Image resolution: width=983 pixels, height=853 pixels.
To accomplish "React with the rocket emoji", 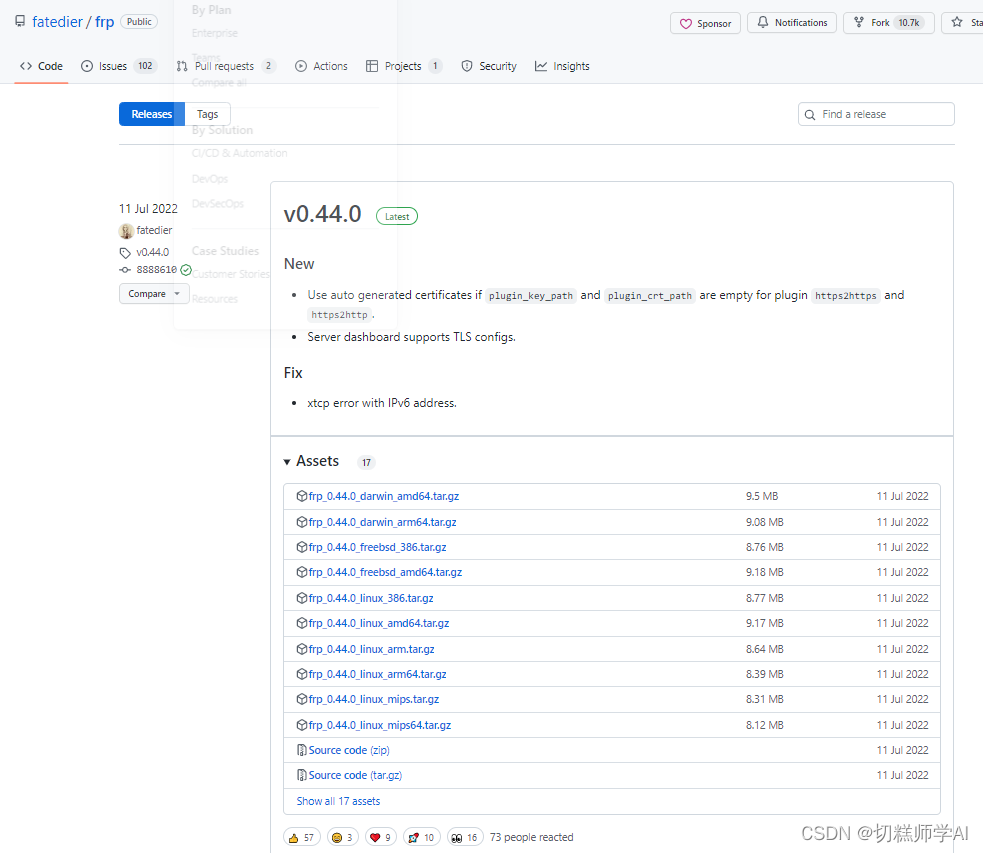I will (422, 837).
